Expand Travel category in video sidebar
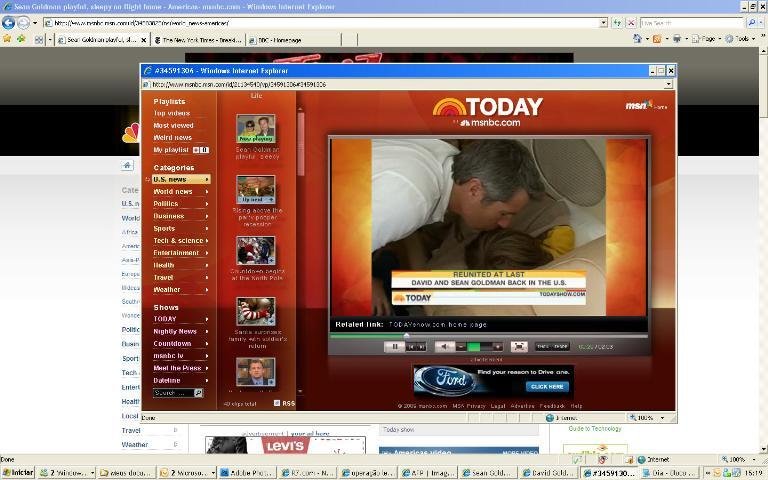The width and height of the screenshot is (768, 480). (181, 277)
